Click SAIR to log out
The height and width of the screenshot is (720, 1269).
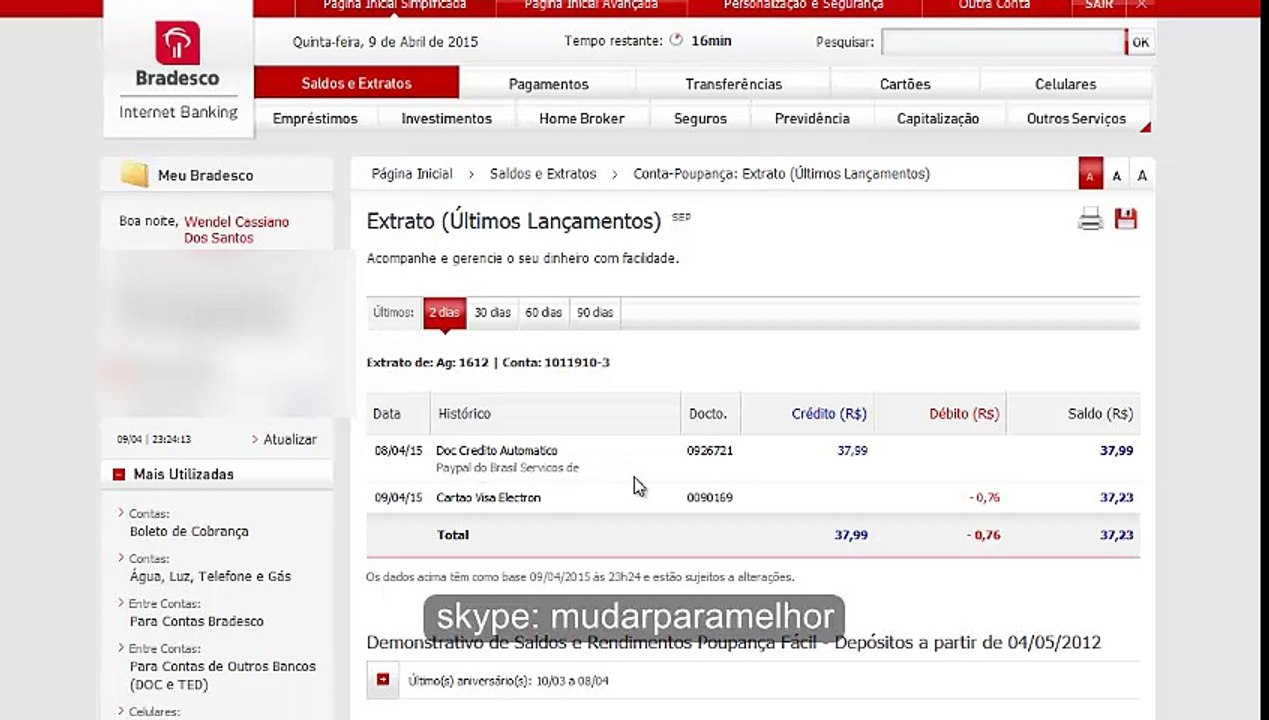pyautogui.click(x=1099, y=5)
